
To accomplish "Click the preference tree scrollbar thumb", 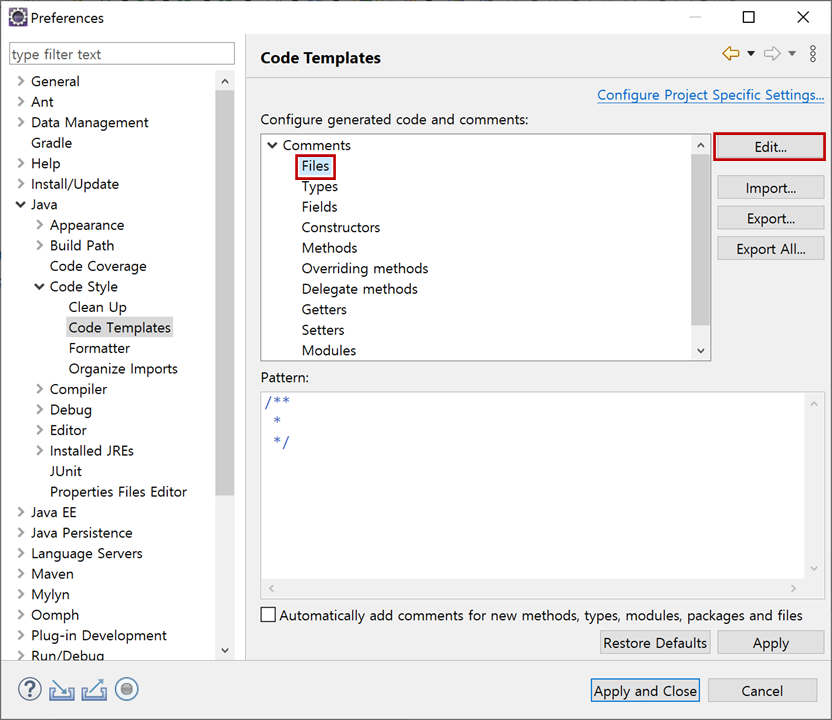I will [225, 292].
